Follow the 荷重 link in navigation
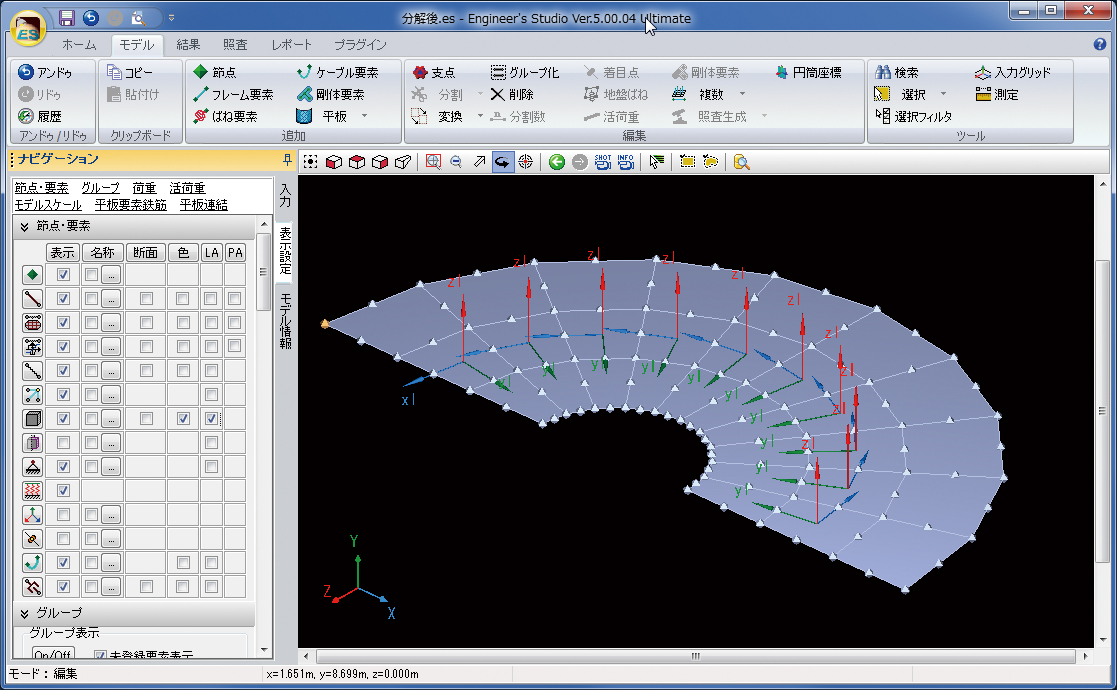Viewport: 1117px width, 690px height. coord(144,188)
